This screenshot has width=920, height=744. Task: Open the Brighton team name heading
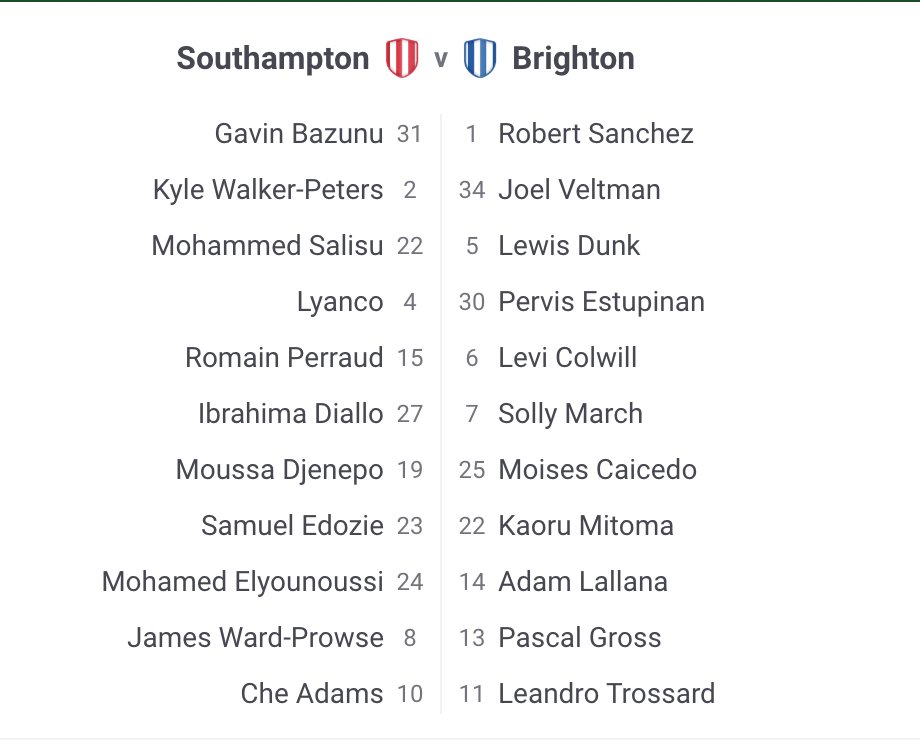coord(573,59)
